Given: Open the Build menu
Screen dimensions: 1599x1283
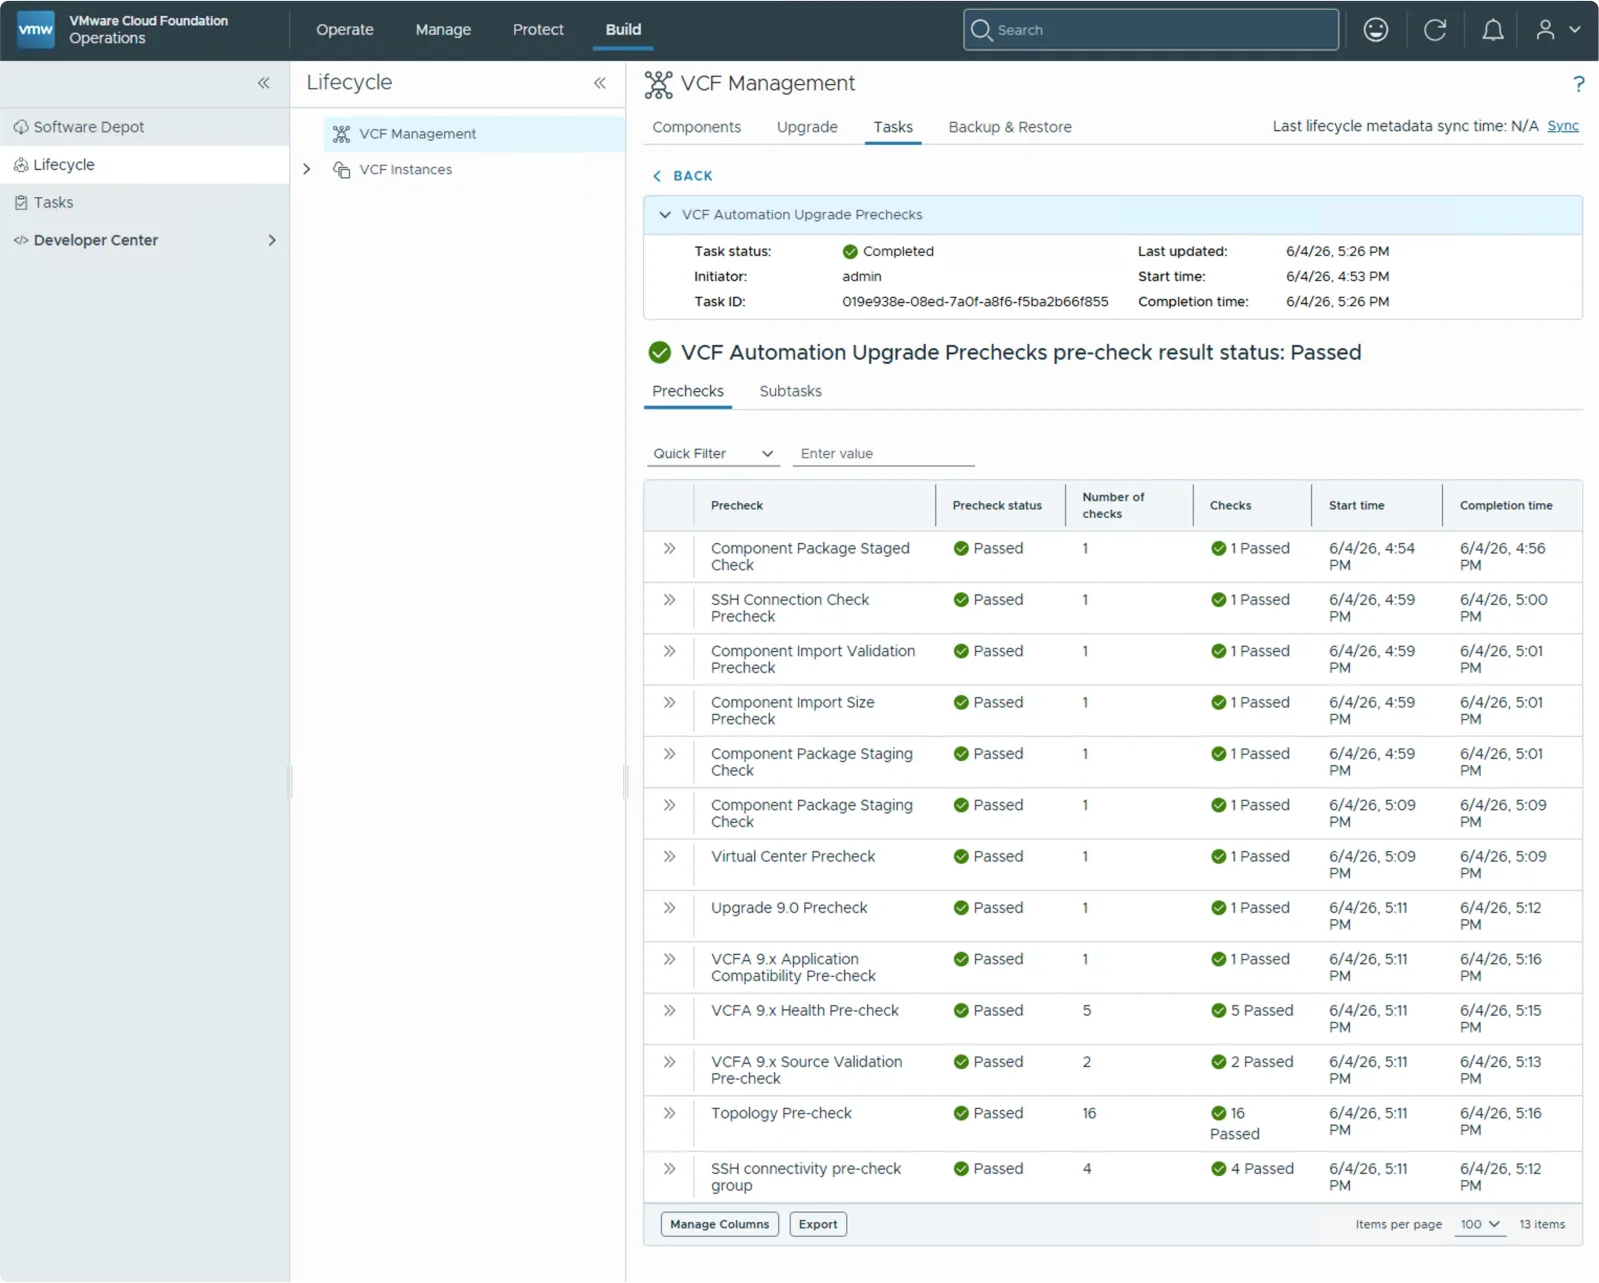Looking at the screenshot, I should click(623, 30).
